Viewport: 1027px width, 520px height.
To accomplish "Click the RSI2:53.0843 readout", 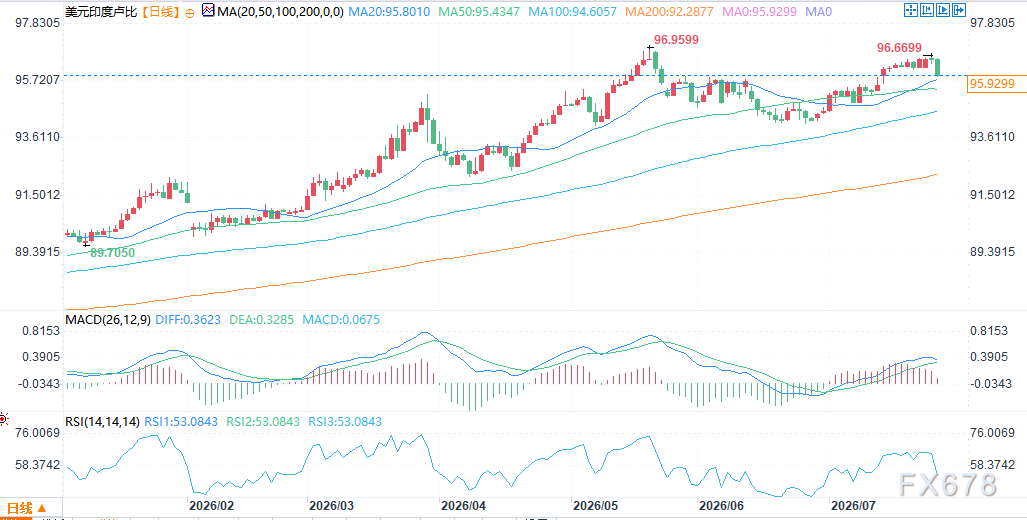I will [263, 422].
